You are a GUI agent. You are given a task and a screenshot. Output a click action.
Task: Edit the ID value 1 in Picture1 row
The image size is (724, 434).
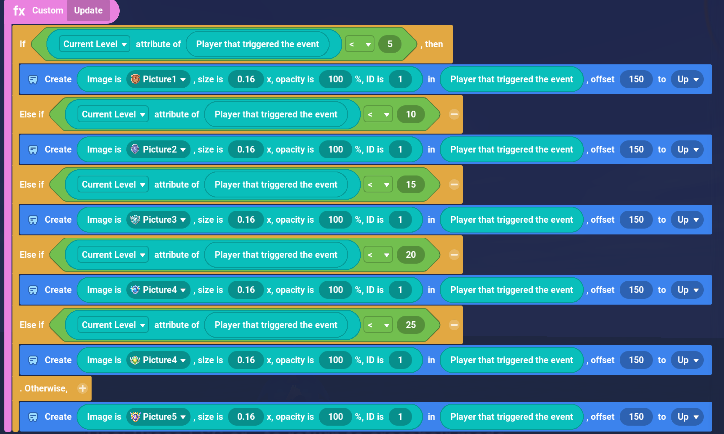[400, 79]
